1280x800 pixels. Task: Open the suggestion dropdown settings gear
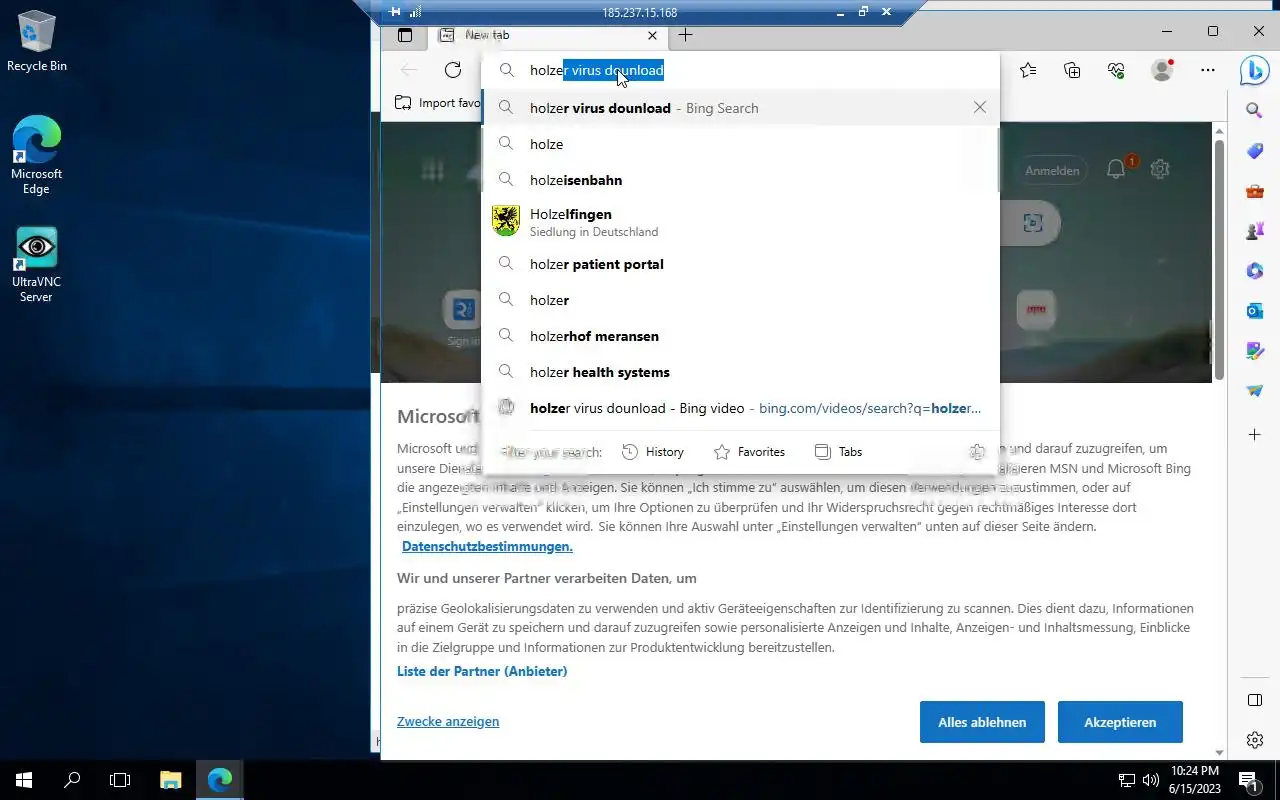click(x=978, y=452)
